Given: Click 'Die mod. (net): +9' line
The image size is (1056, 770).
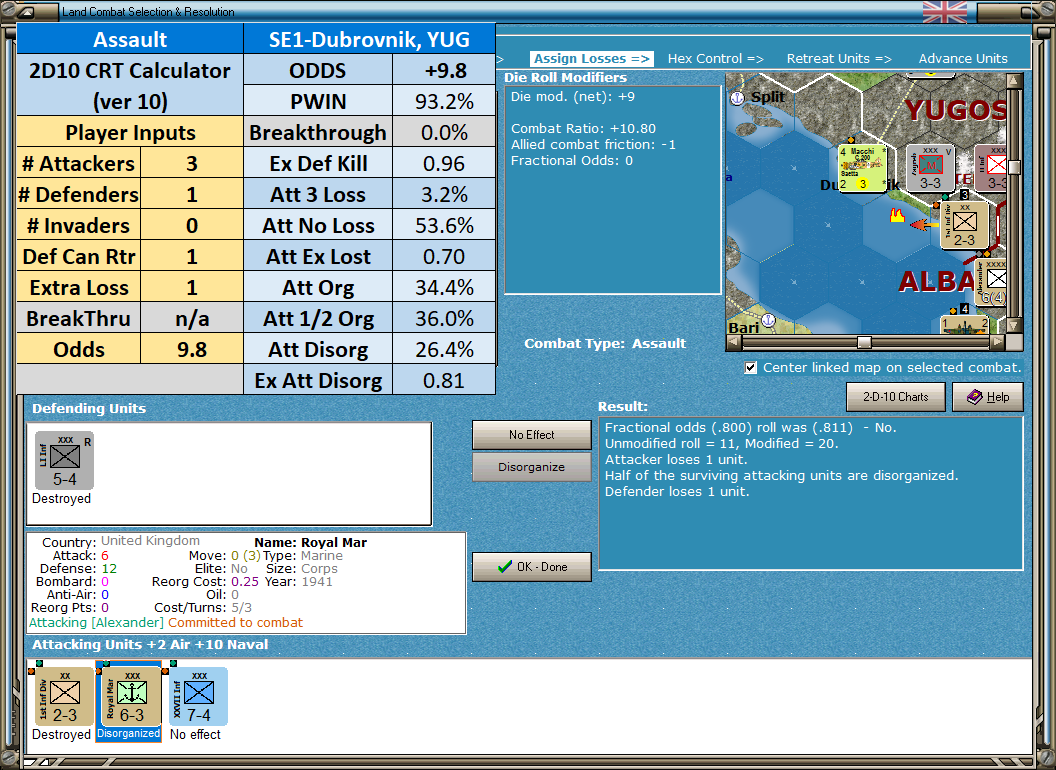Looking at the screenshot, I should 572,96.
